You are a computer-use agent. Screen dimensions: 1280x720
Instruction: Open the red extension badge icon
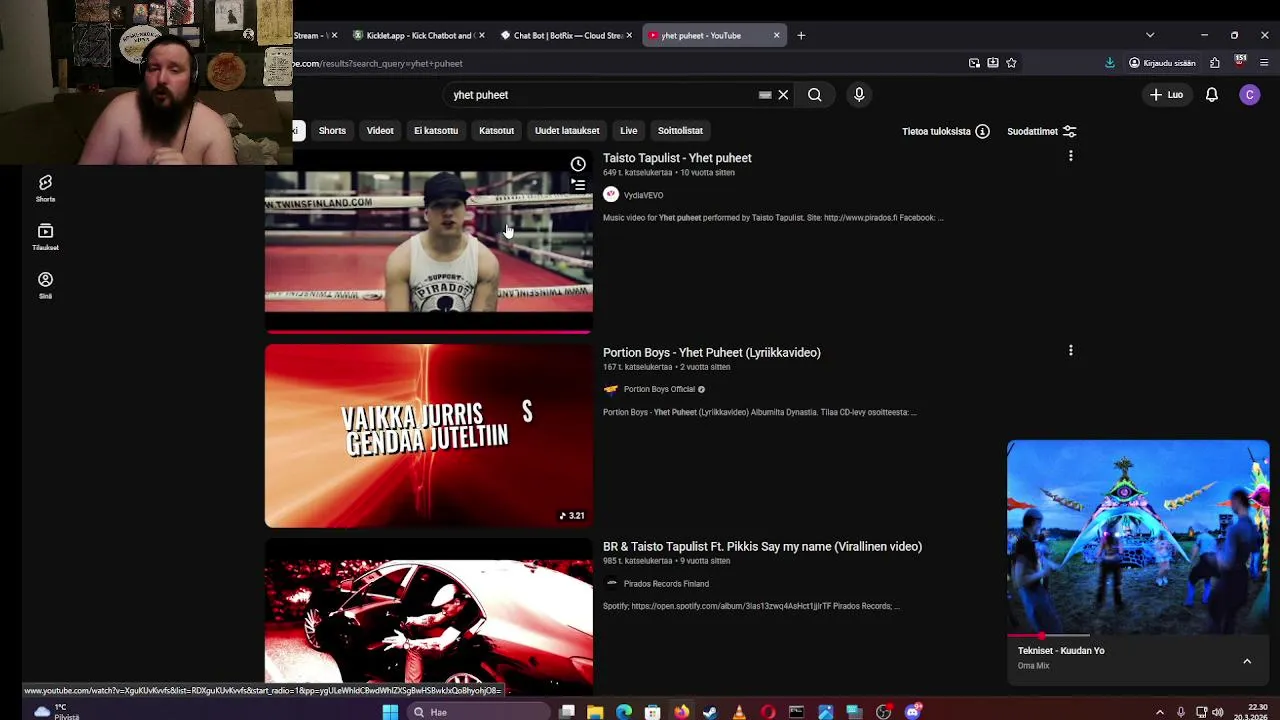(x=1240, y=62)
